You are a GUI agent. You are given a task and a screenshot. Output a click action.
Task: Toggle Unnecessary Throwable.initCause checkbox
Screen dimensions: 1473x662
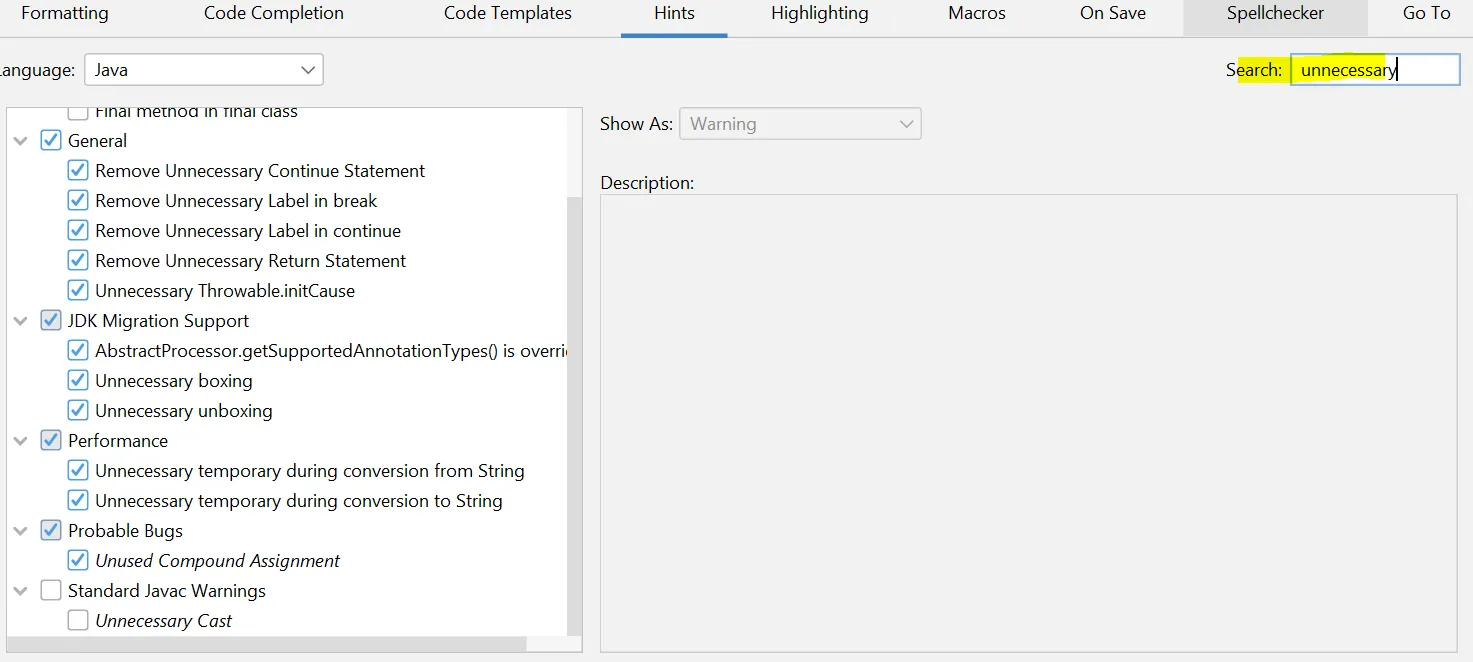[78, 291]
